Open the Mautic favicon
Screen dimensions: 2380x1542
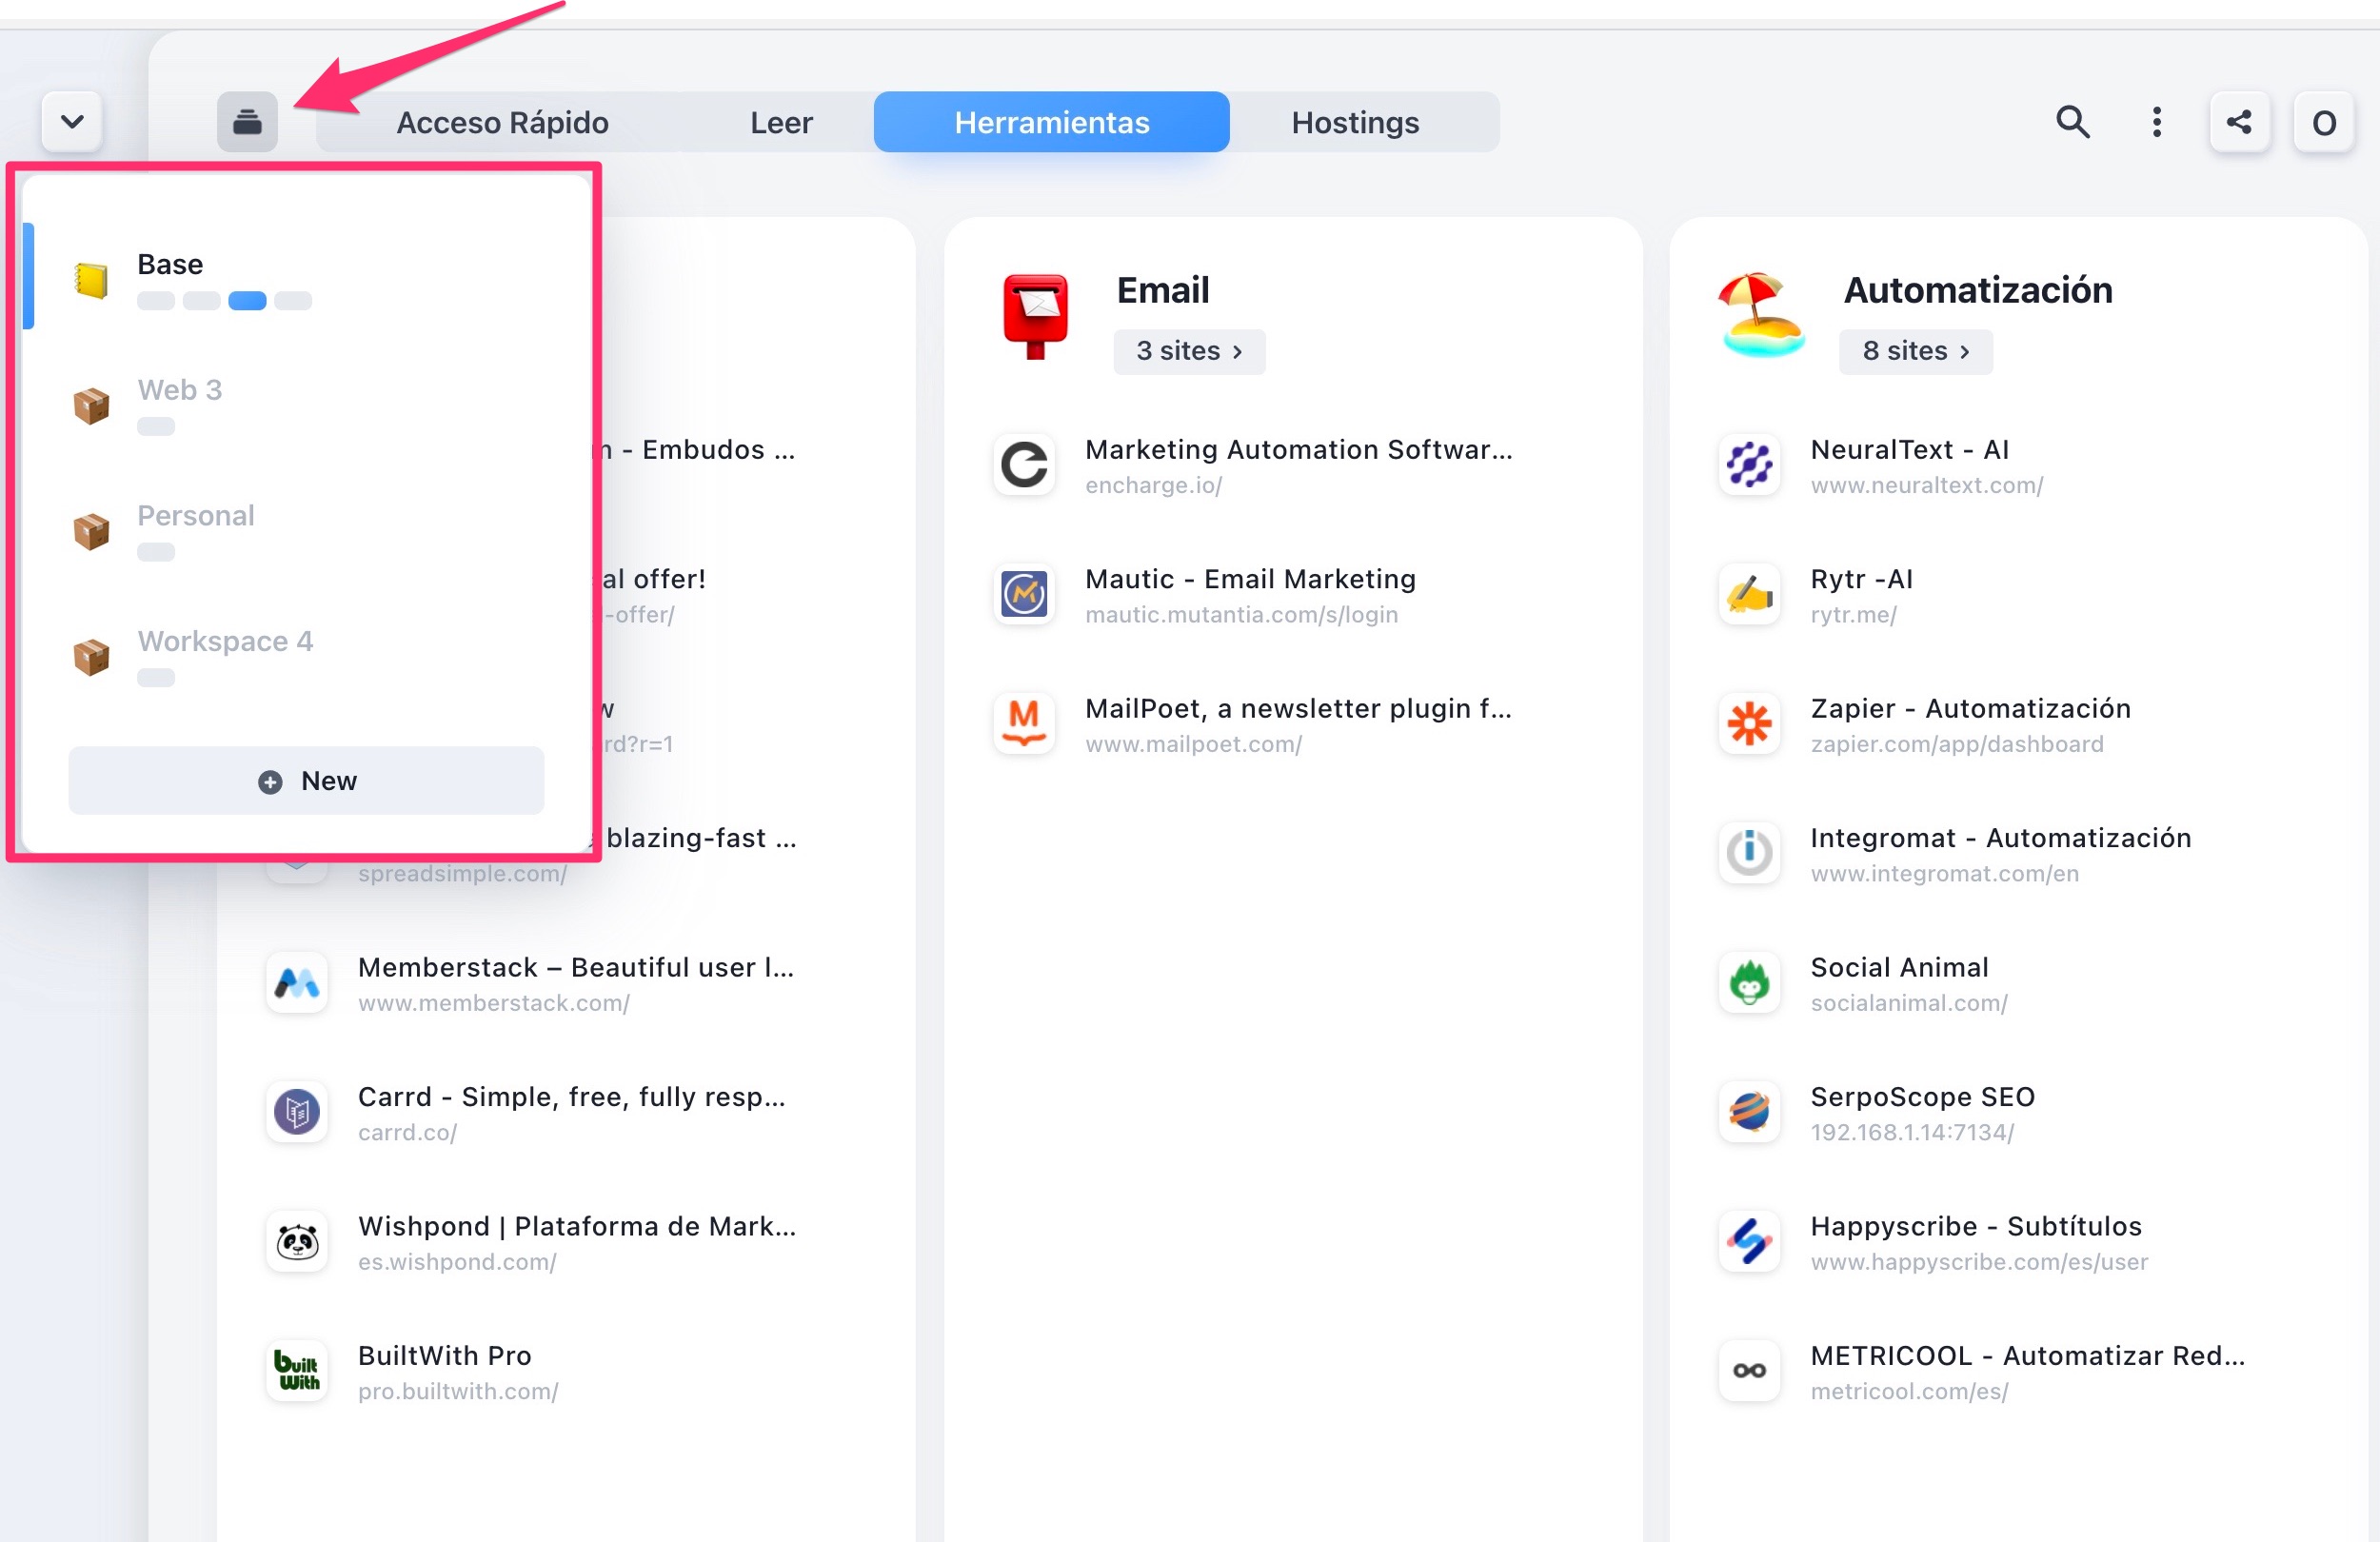pos(1024,594)
